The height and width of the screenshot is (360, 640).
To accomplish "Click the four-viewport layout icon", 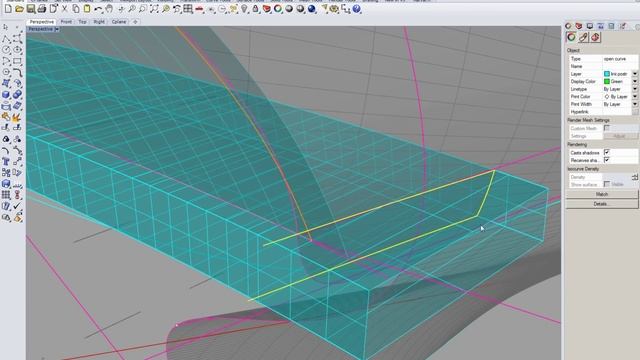I will (x=188, y=9).
